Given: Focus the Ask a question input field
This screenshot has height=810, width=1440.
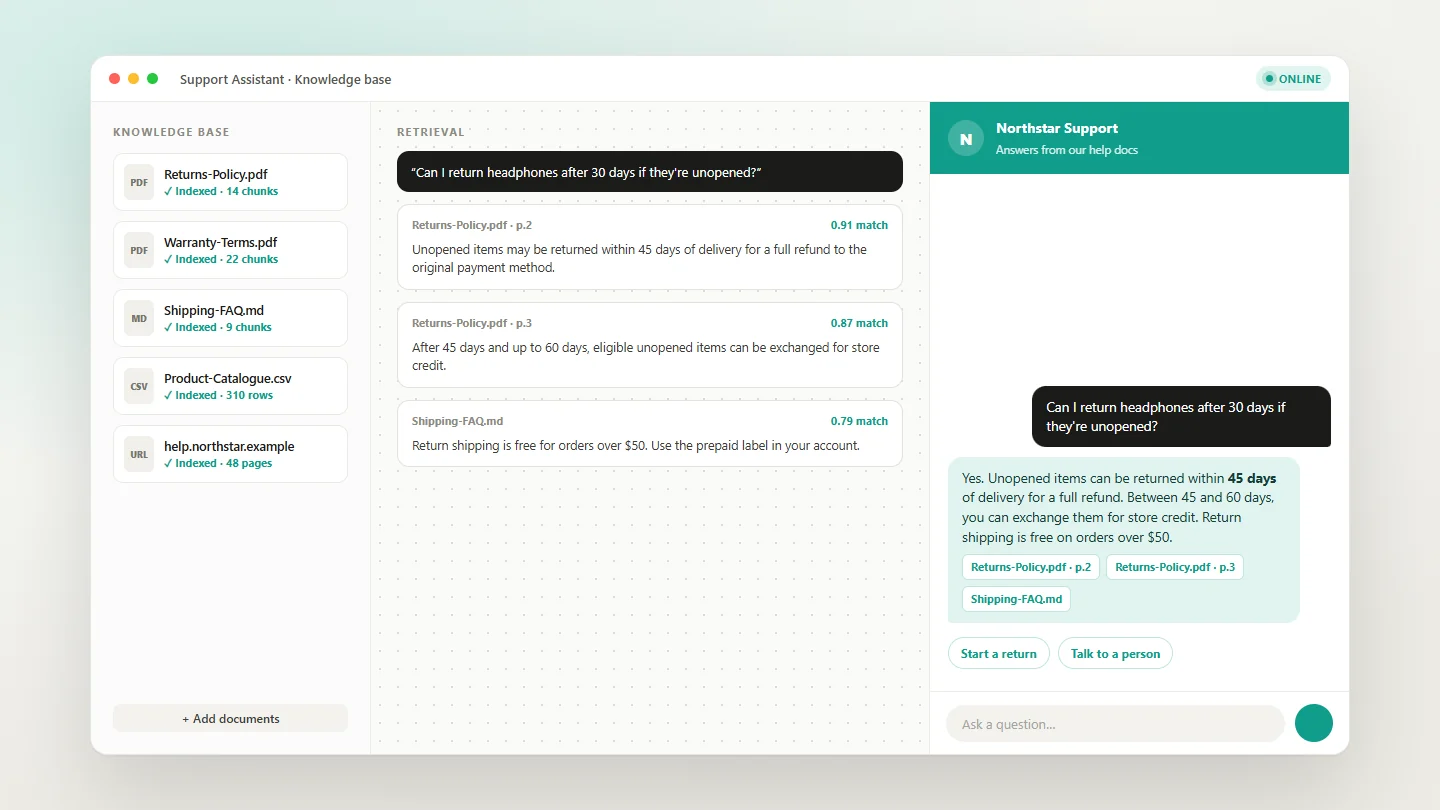Looking at the screenshot, I should pyautogui.click(x=1115, y=724).
